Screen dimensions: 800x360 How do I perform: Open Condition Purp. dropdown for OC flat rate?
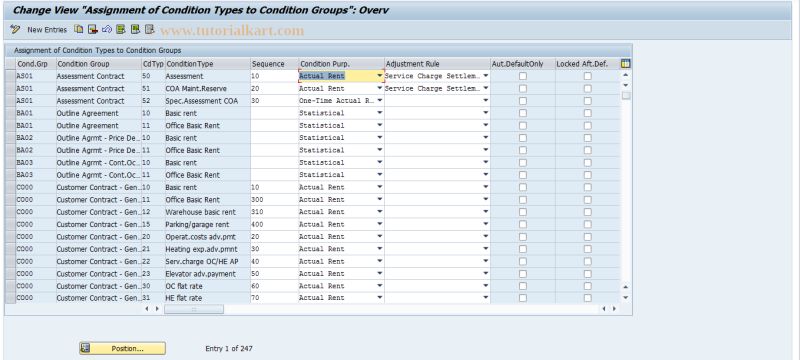(x=380, y=286)
